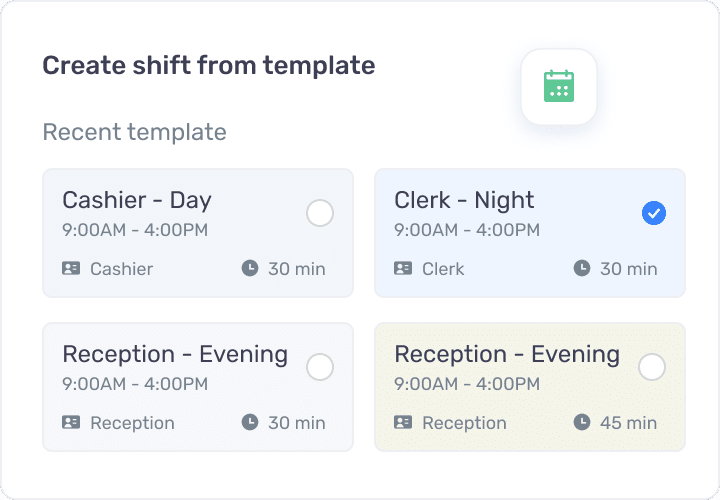Viewport: 720px width, 500px height.
Task: Click the clock icon next to 45 min
Action: [x=582, y=422]
